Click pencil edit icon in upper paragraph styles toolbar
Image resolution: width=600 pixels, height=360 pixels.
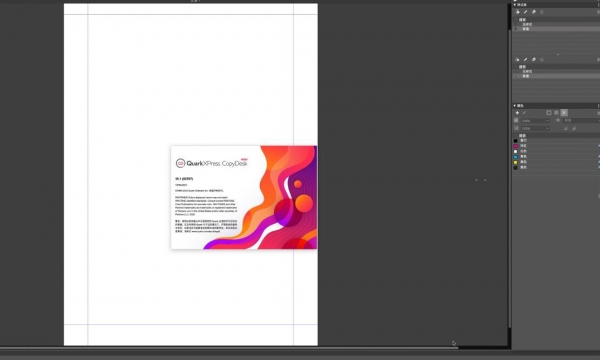(525, 12)
